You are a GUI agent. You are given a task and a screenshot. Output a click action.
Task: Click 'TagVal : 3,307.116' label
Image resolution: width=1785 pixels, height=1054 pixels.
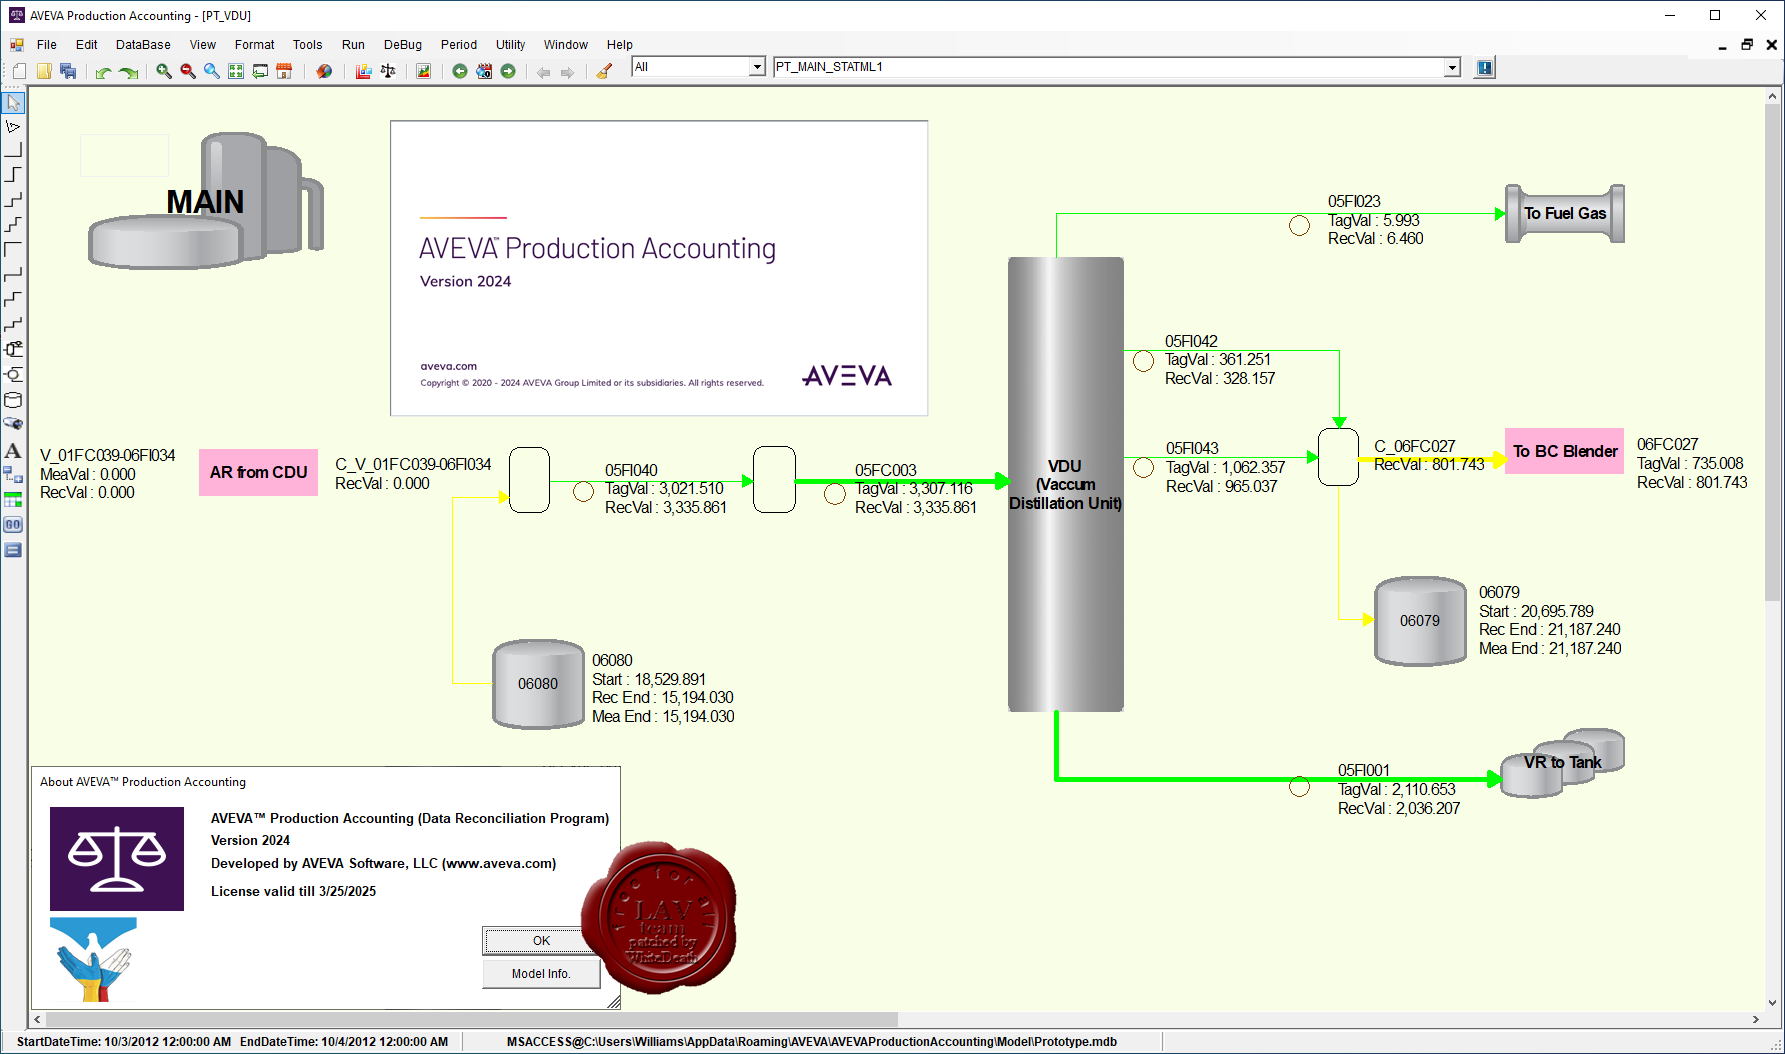click(x=914, y=489)
